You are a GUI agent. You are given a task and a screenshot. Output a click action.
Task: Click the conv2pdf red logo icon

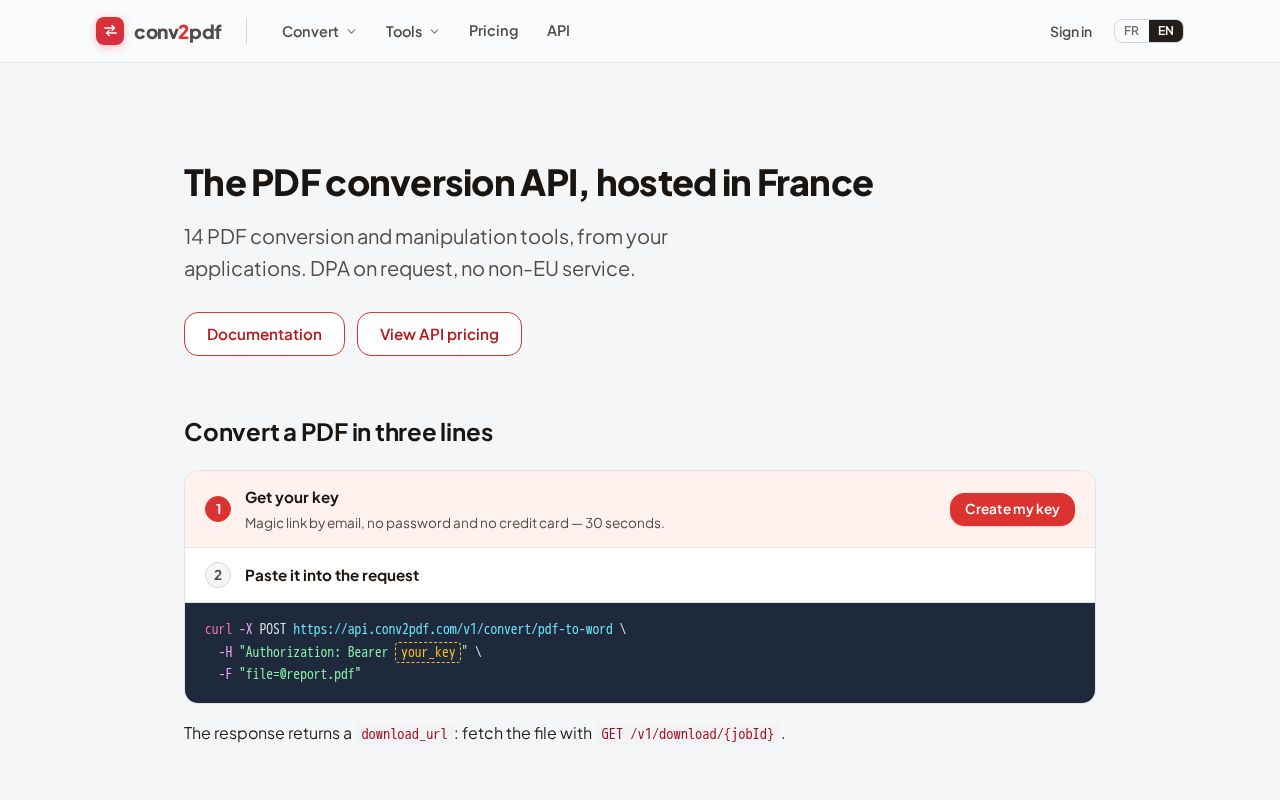[x=110, y=31]
